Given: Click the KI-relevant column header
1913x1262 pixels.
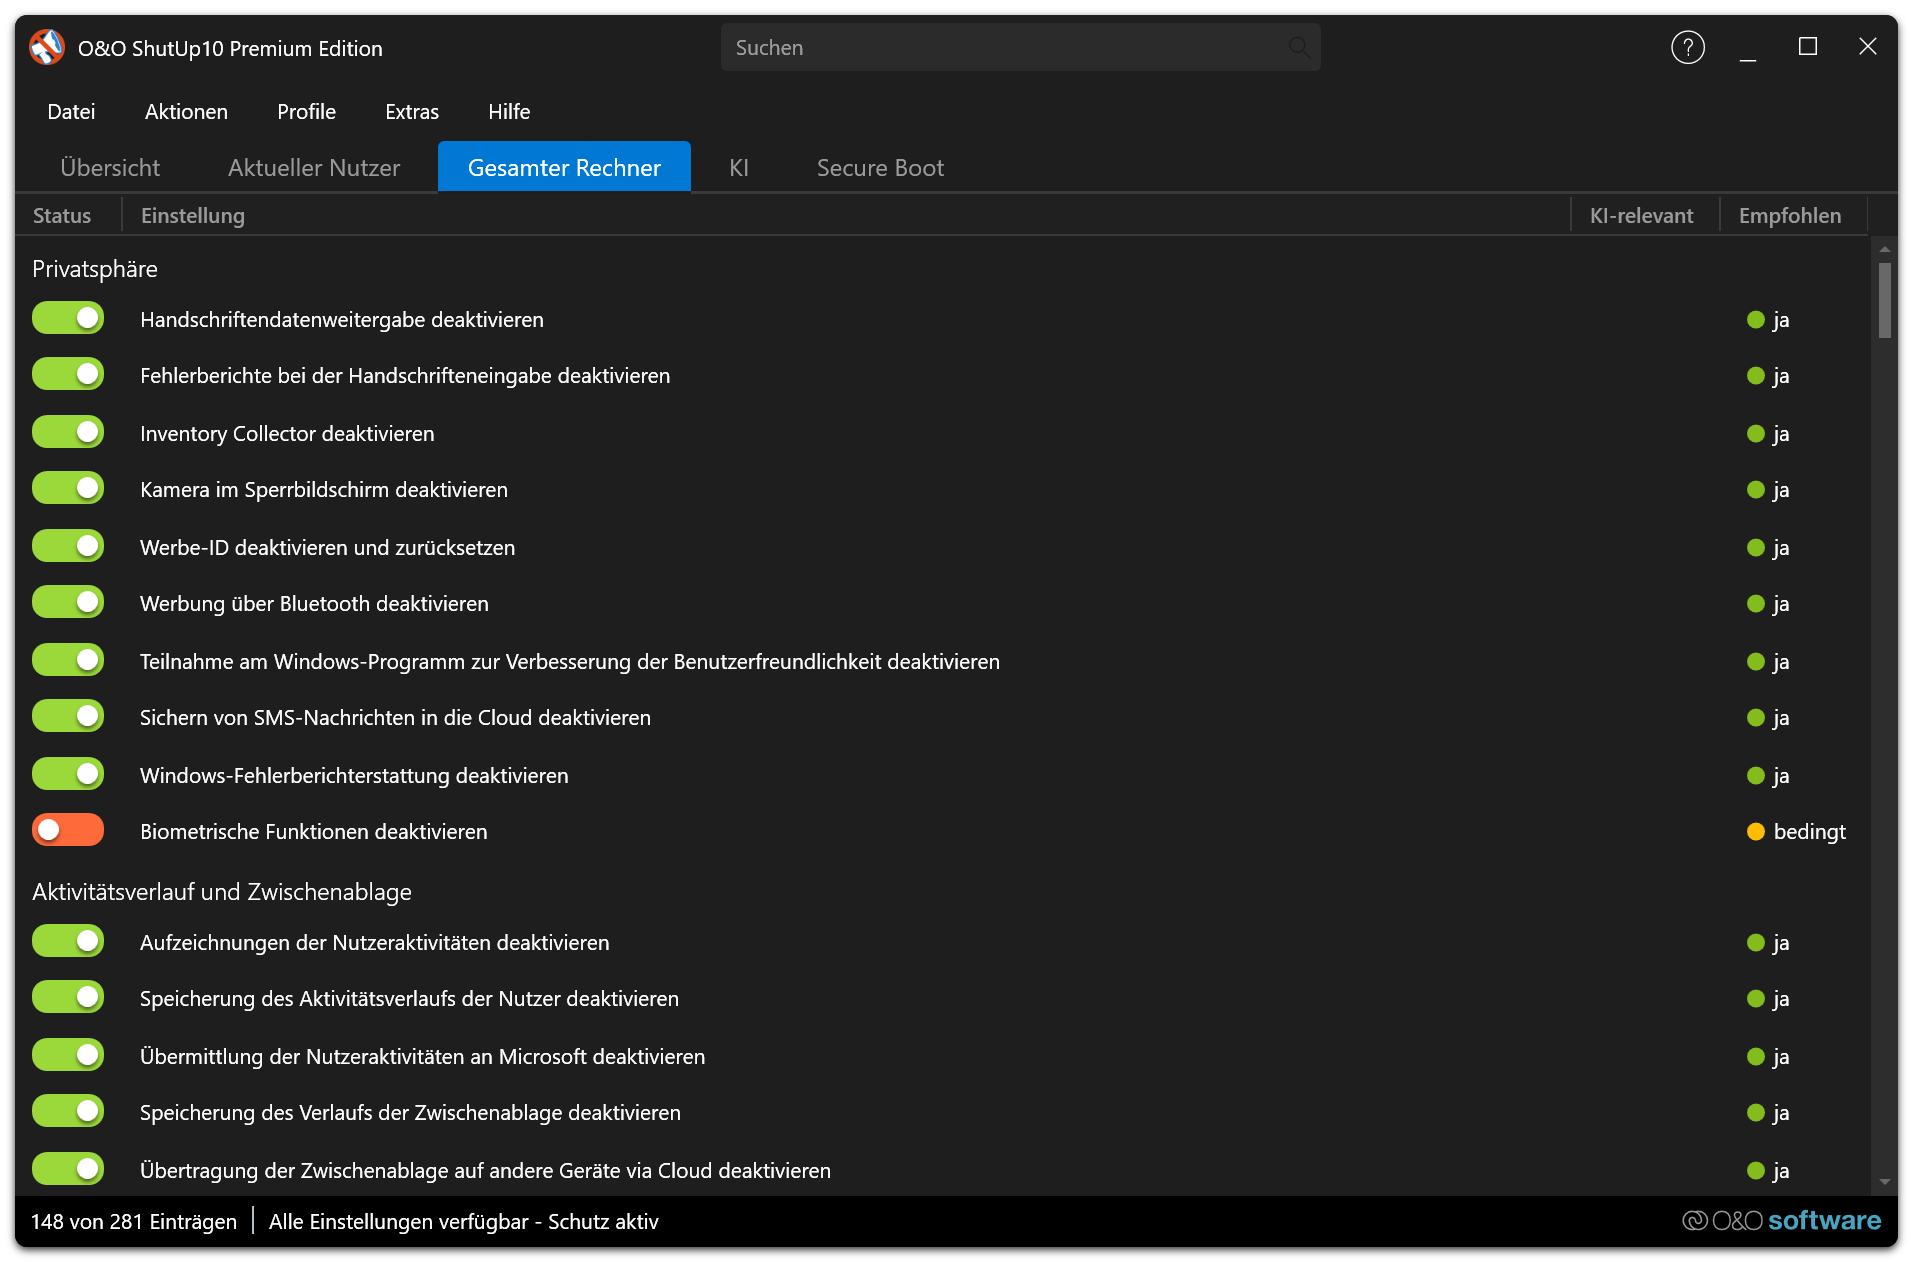Looking at the screenshot, I should click(x=1641, y=216).
